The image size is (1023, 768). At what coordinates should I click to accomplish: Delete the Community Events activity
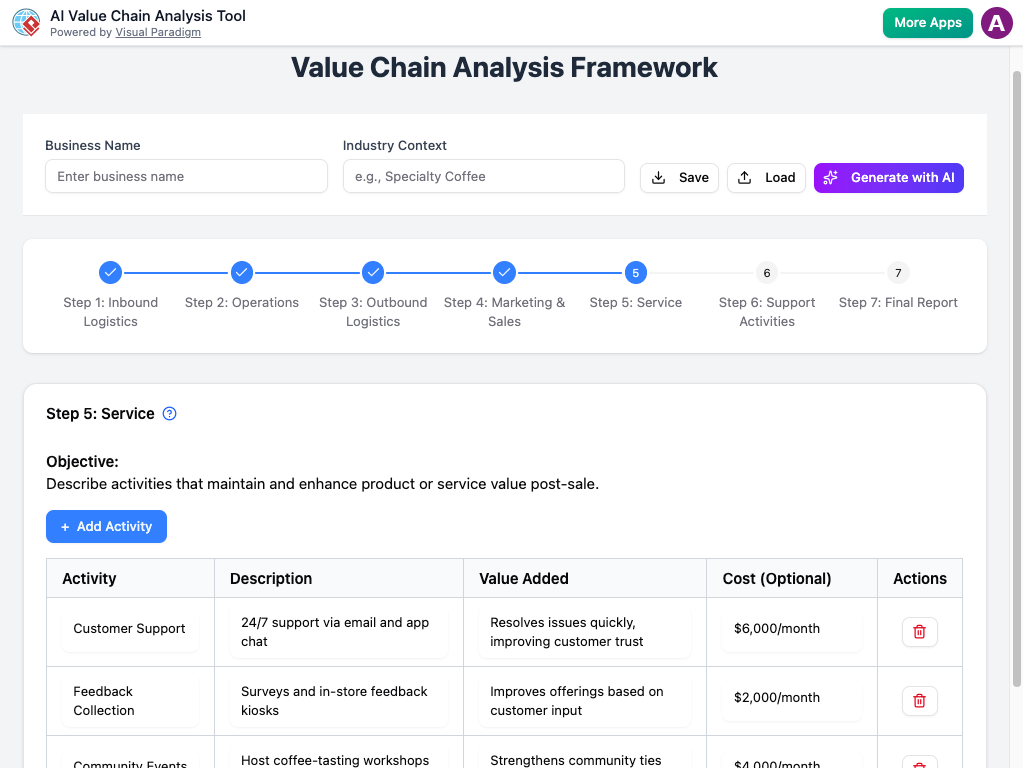point(919,761)
